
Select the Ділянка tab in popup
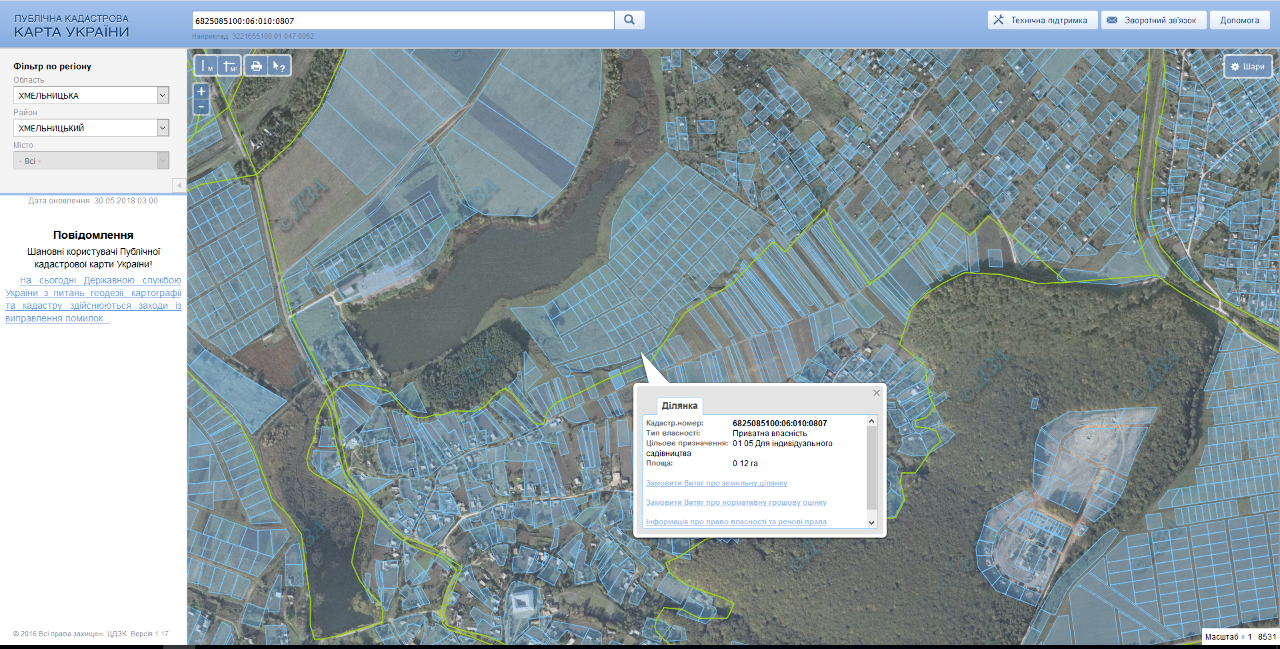coord(680,406)
